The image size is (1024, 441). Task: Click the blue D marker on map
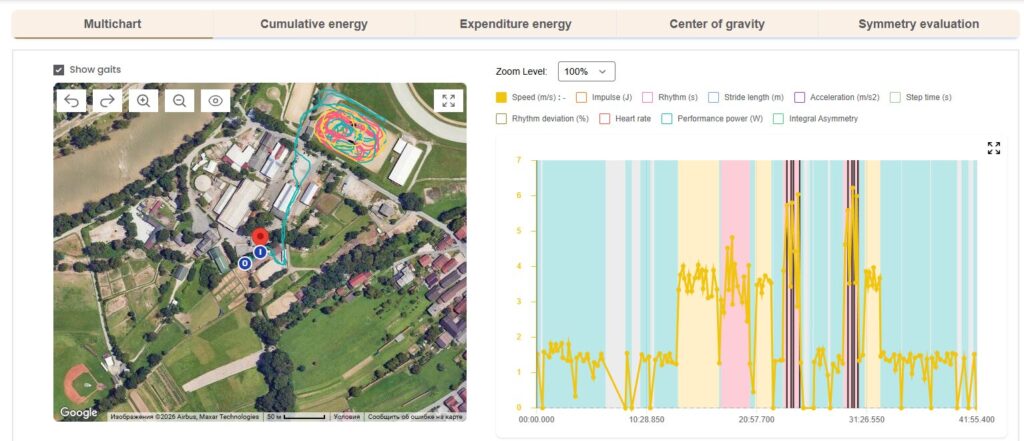pyautogui.click(x=245, y=263)
